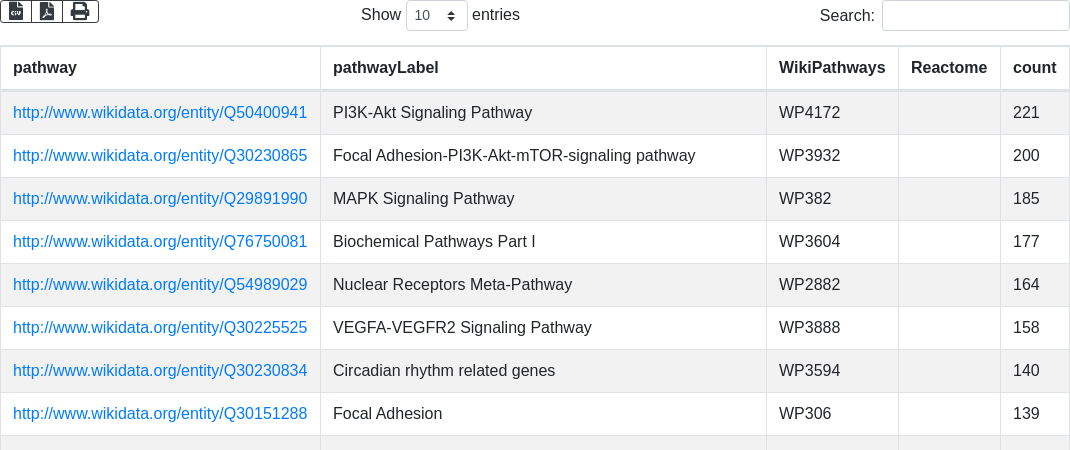
Task: Open the entries-per-page dropdown
Action: [x=436, y=16]
